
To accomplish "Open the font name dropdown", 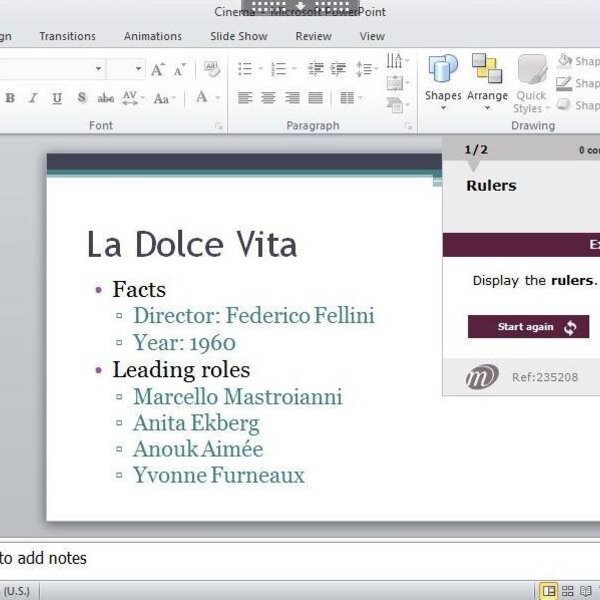I will (98, 69).
